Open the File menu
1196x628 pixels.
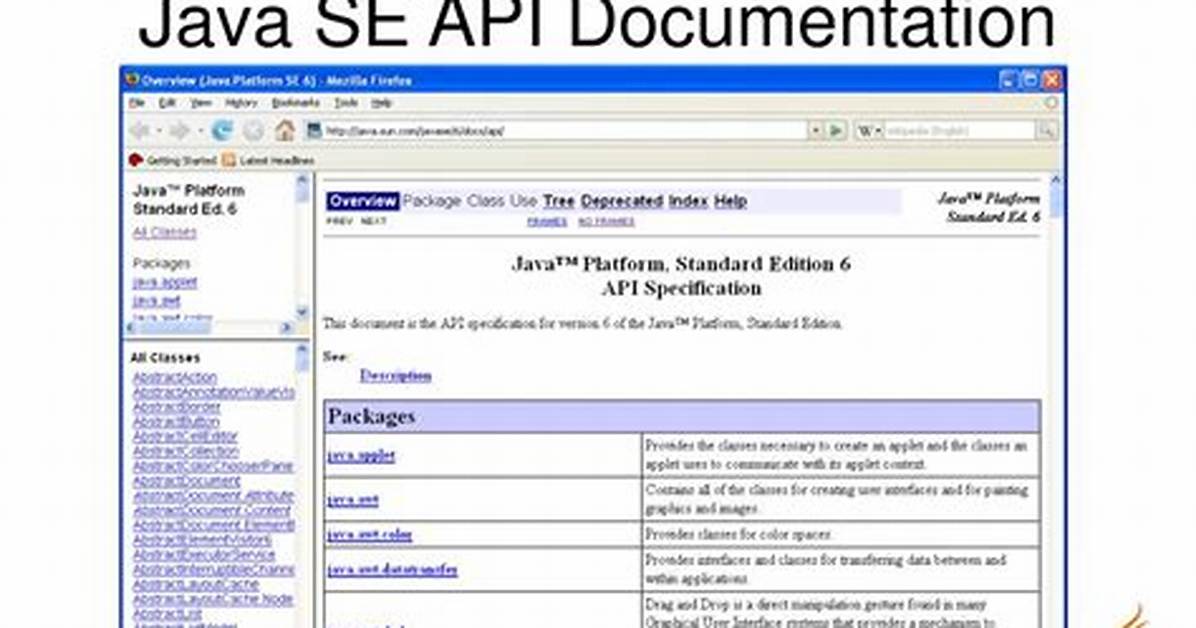pos(137,102)
